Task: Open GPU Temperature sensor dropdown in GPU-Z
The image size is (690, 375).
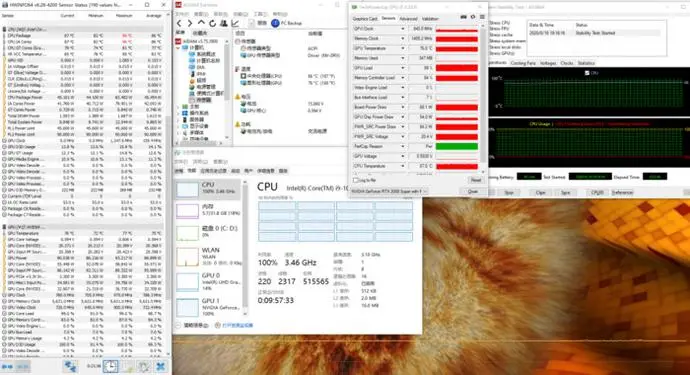Action: point(403,48)
